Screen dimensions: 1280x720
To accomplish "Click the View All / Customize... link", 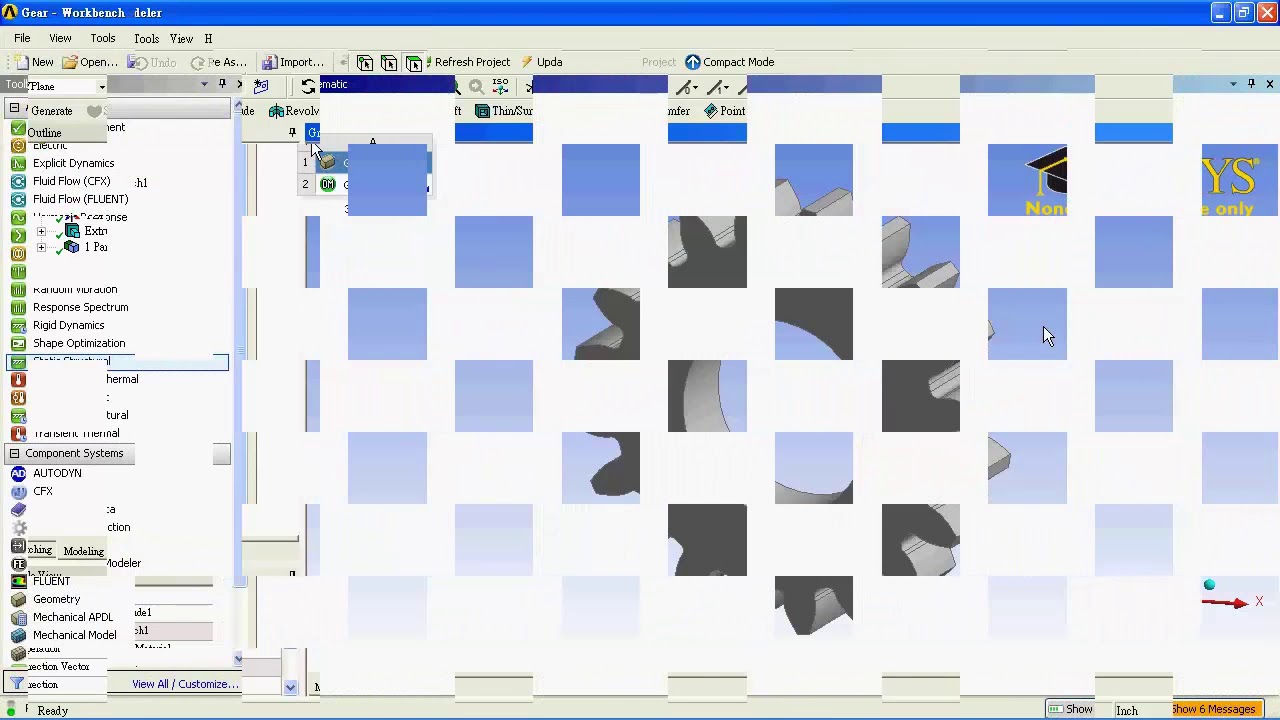I will [185, 684].
